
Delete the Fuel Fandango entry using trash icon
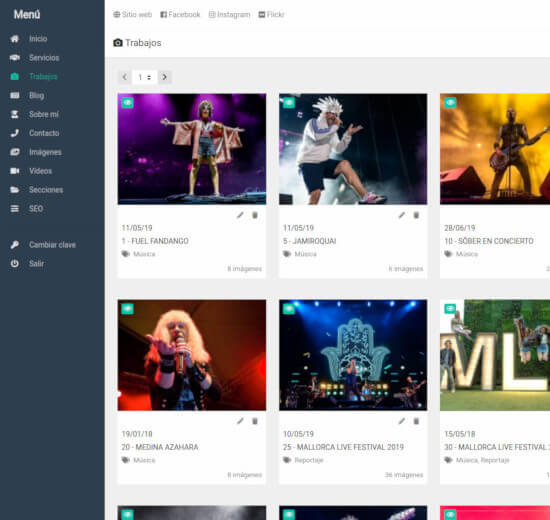tap(255, 215)
